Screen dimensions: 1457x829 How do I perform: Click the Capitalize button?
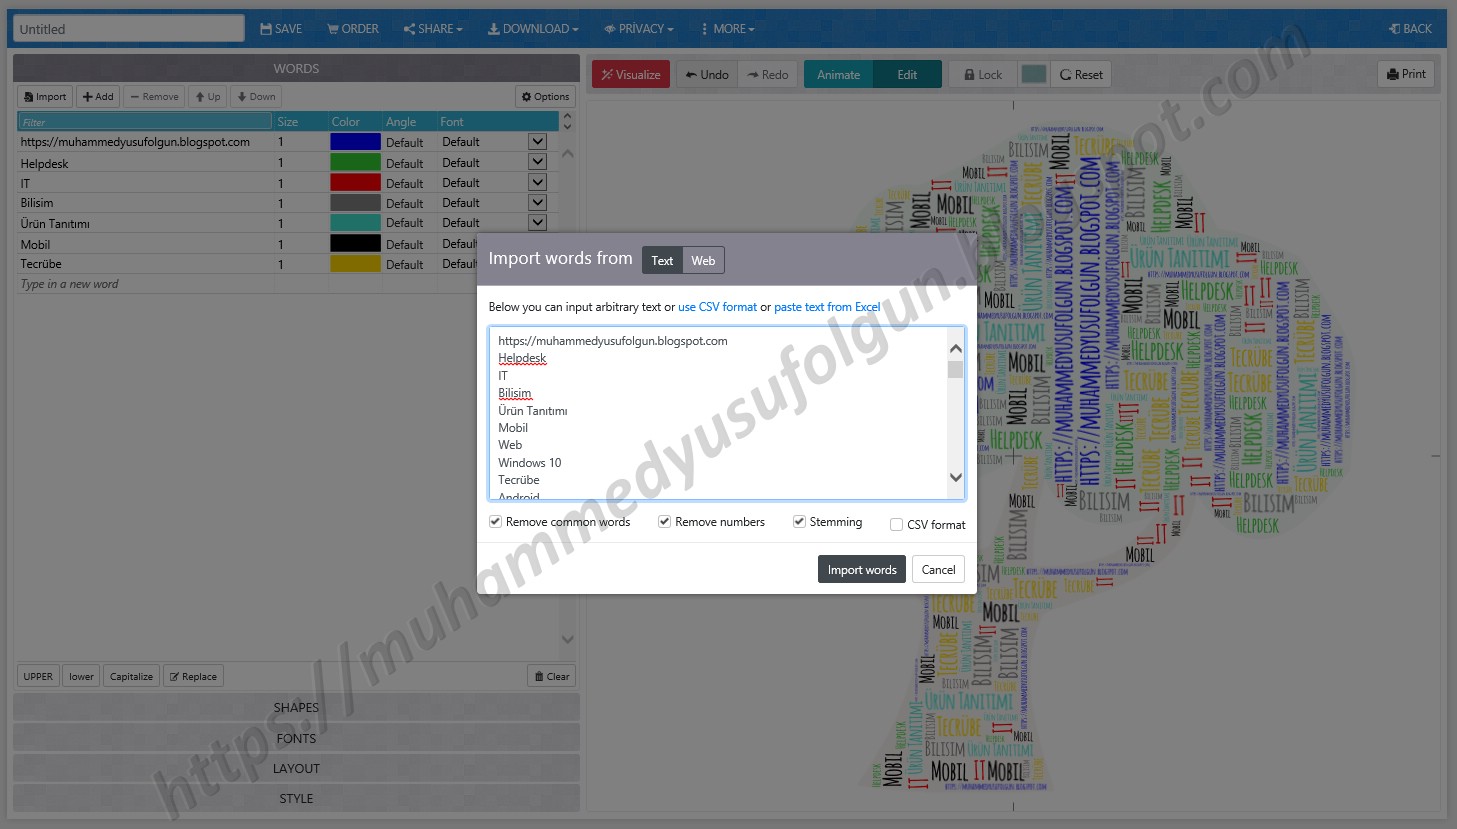131,677
